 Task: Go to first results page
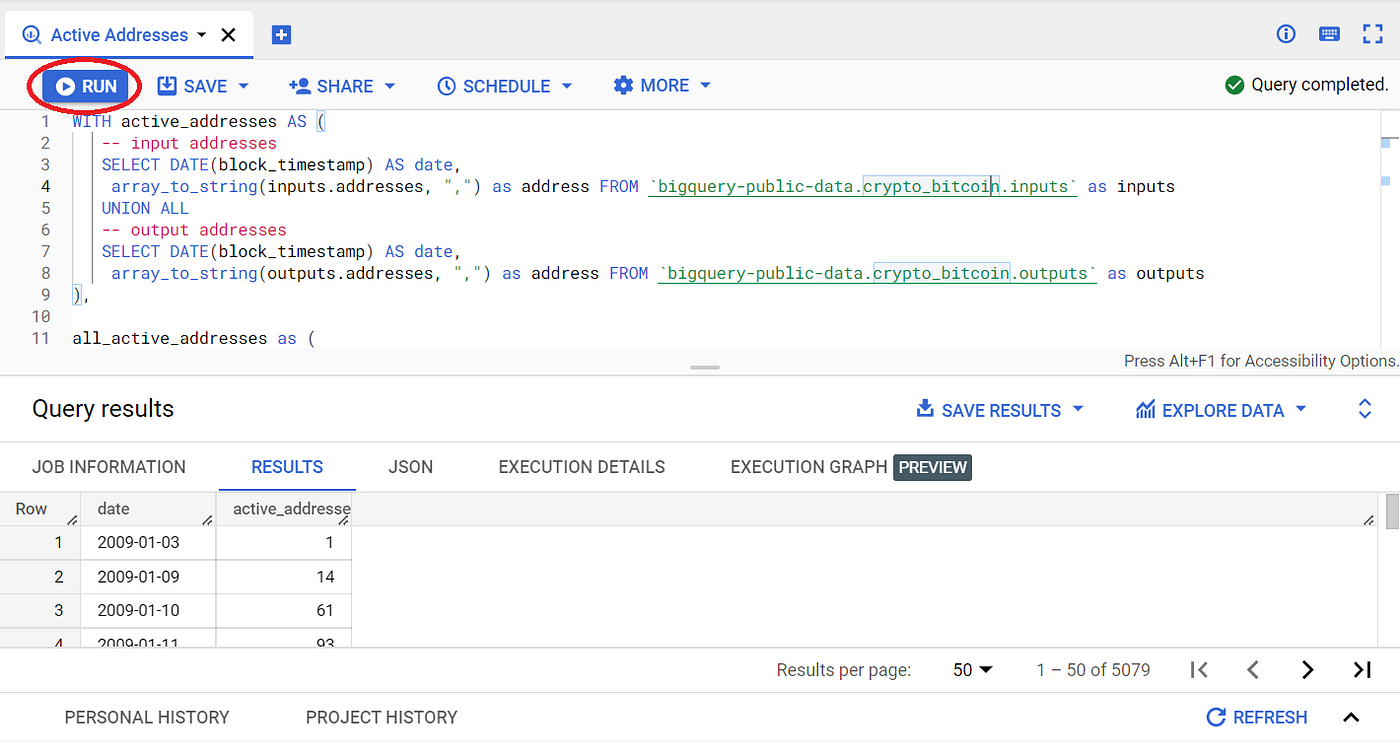[x=1200, y=670]
